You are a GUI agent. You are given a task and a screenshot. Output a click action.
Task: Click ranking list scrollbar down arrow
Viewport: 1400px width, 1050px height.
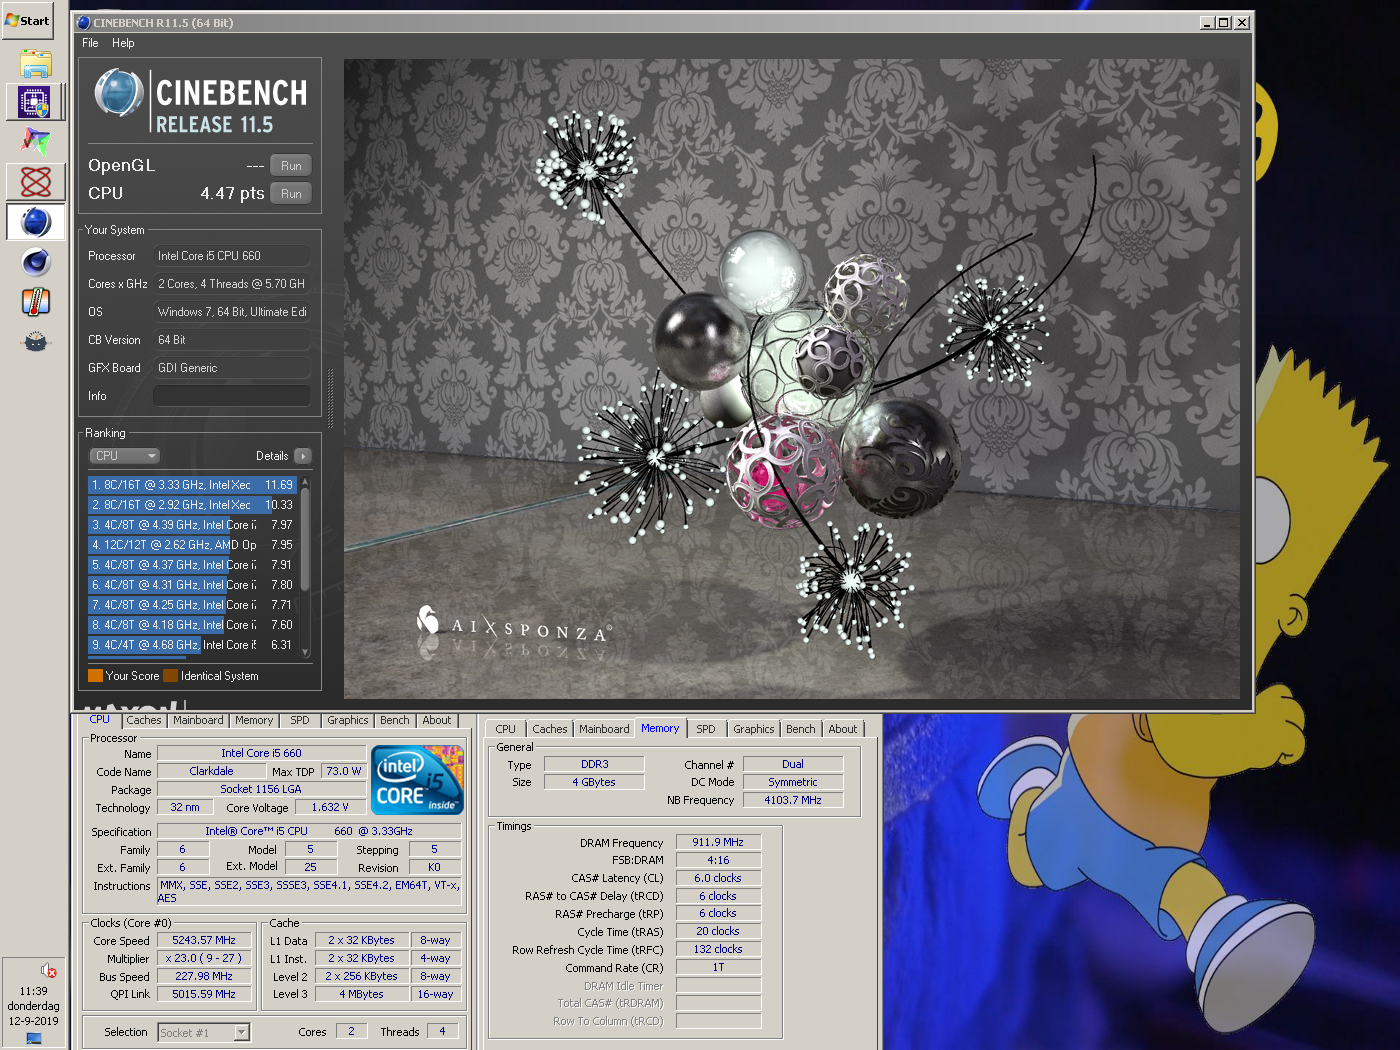(x=305, y=652)
